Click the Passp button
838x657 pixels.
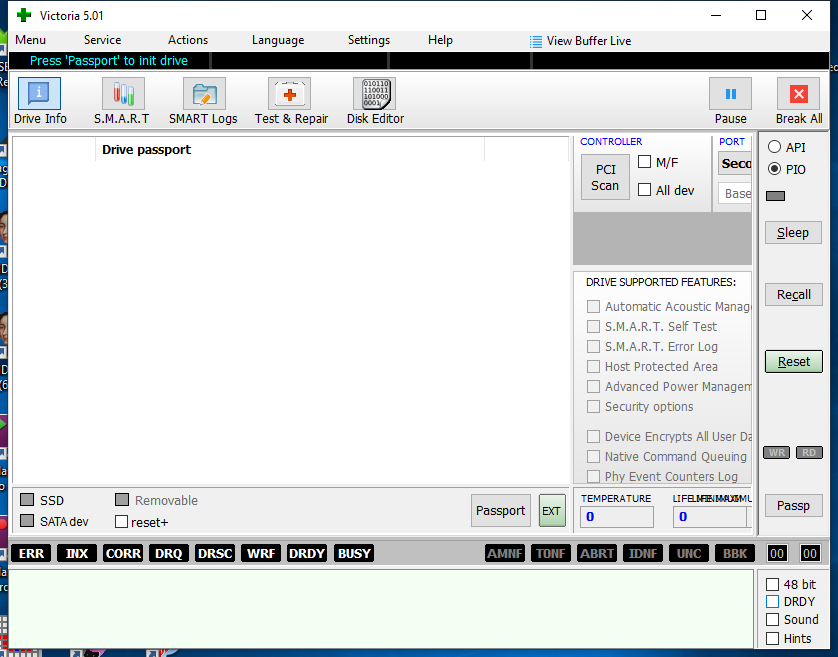[x=794, y=506]
